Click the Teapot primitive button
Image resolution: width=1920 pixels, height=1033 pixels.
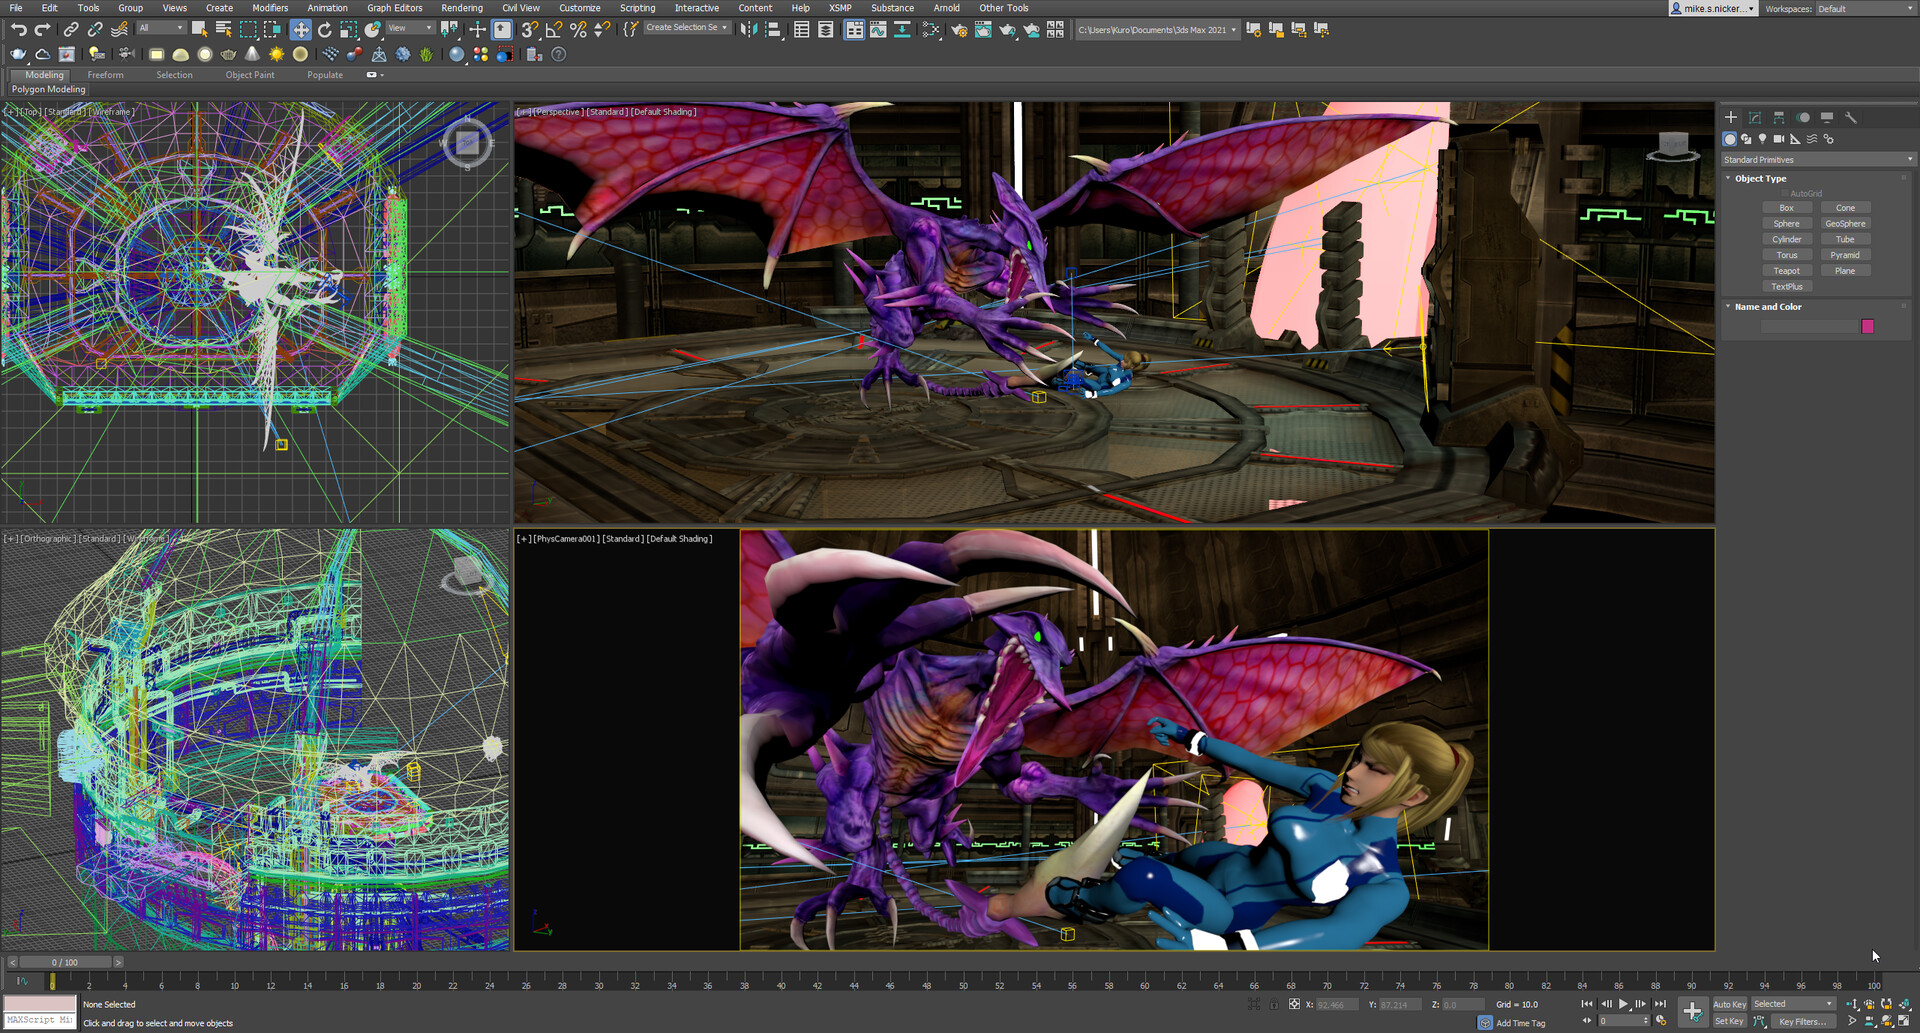tap(1788, 271)
